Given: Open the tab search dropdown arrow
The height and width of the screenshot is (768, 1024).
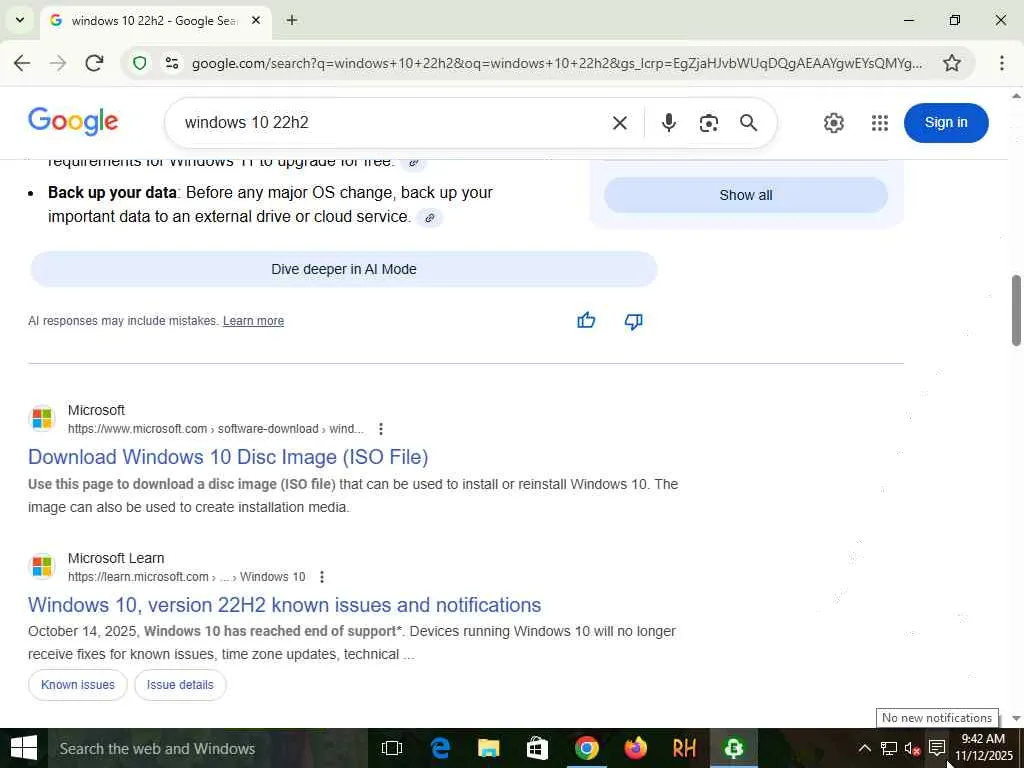Looking at the screenshot, I should 20,20.
